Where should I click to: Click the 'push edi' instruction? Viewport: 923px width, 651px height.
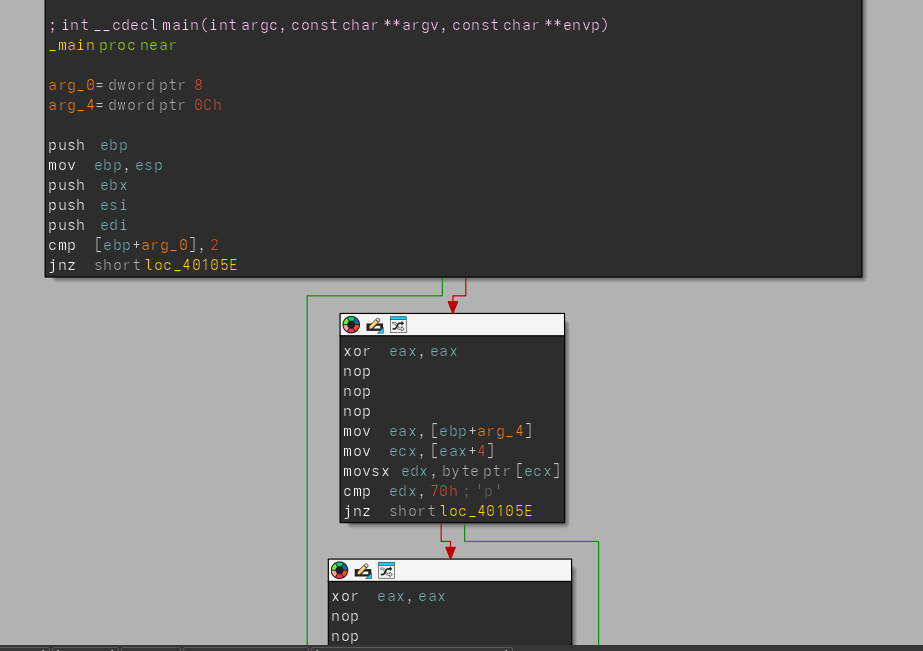pyautogui.click(x=88, y=225)
